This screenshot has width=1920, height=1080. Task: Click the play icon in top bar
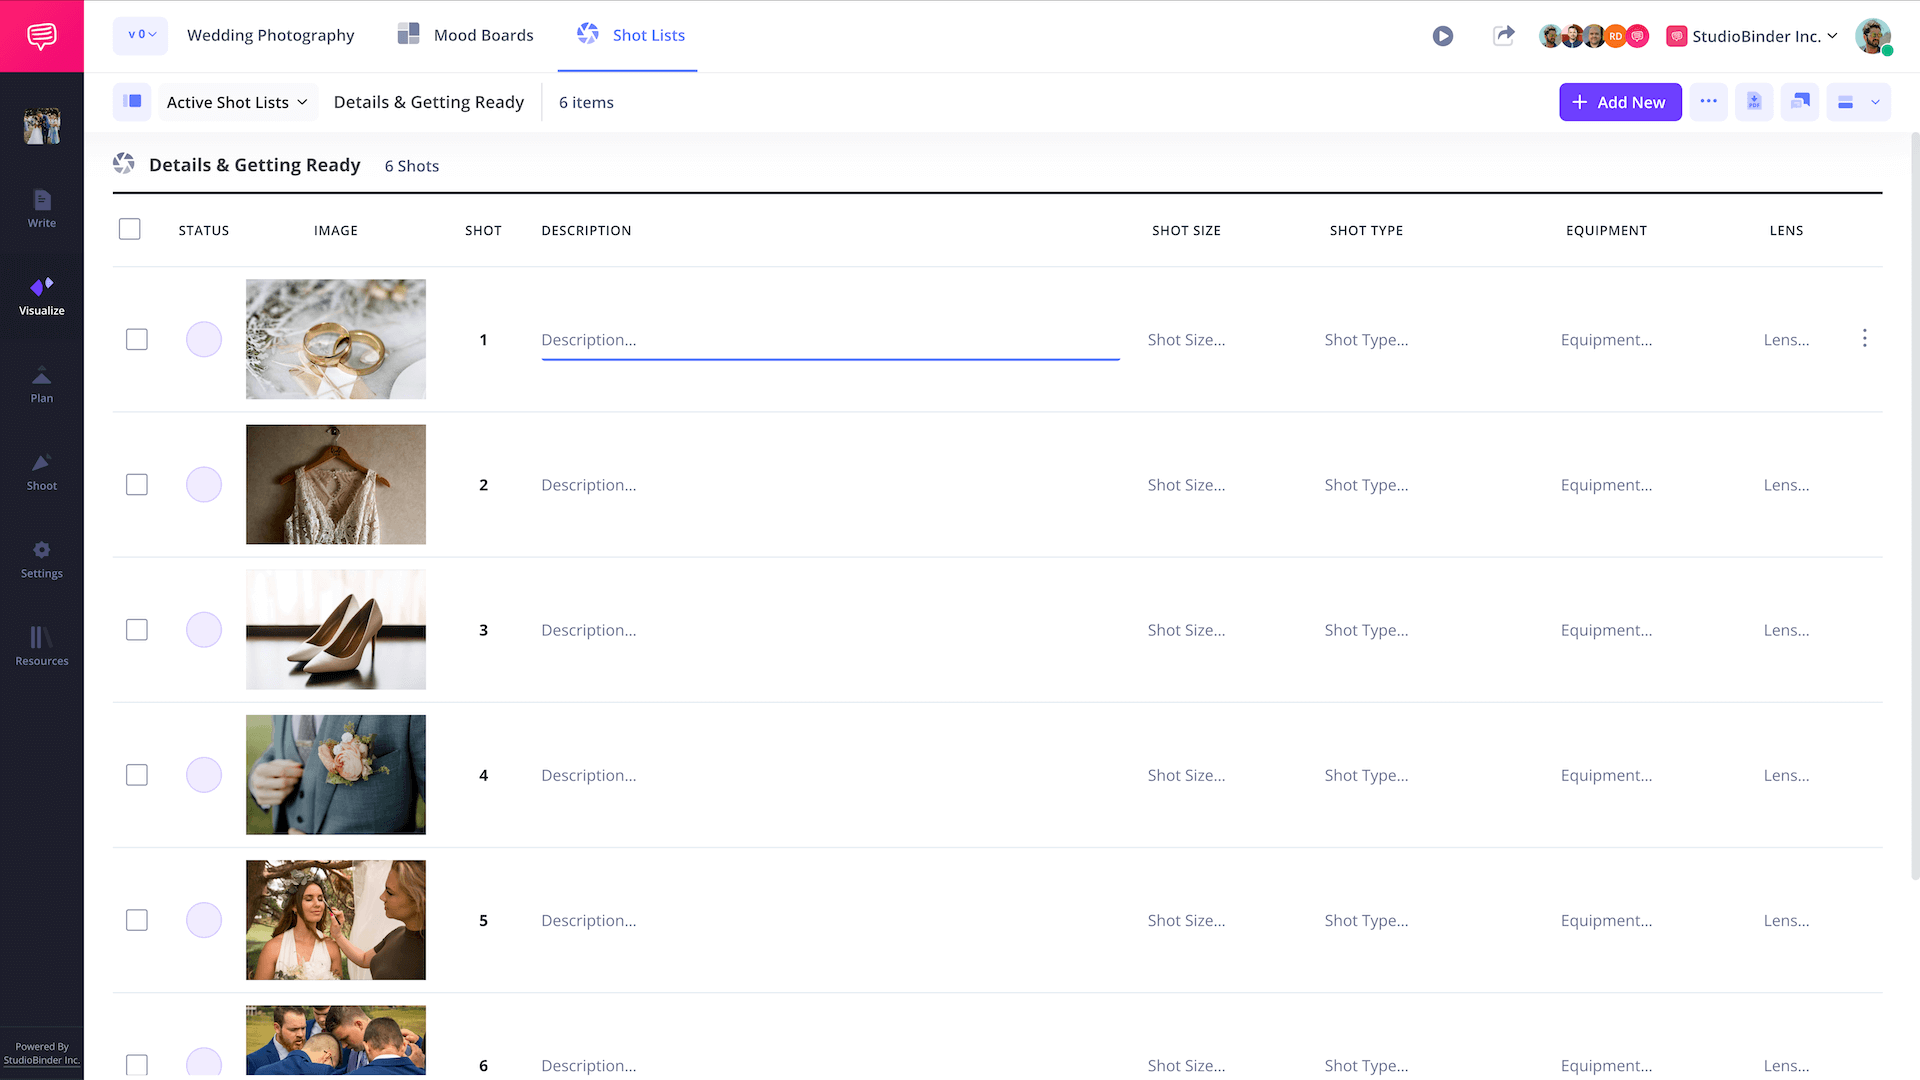[1442, 36]
